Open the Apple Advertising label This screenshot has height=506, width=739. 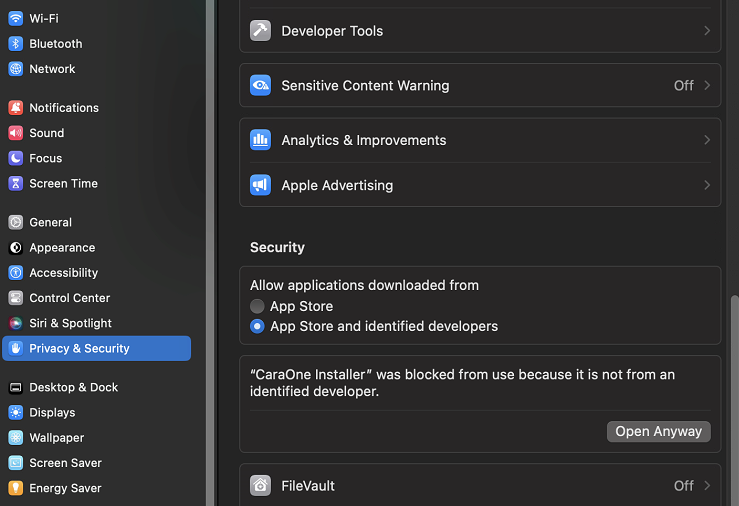[337, 186]
